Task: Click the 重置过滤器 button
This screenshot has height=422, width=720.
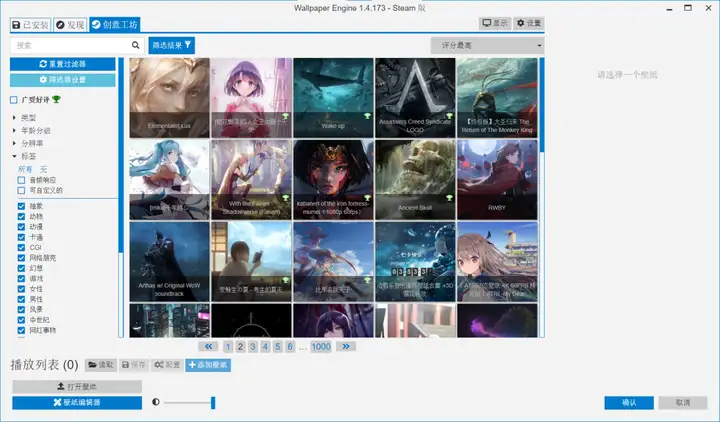Action: click(x=62, y=64)
